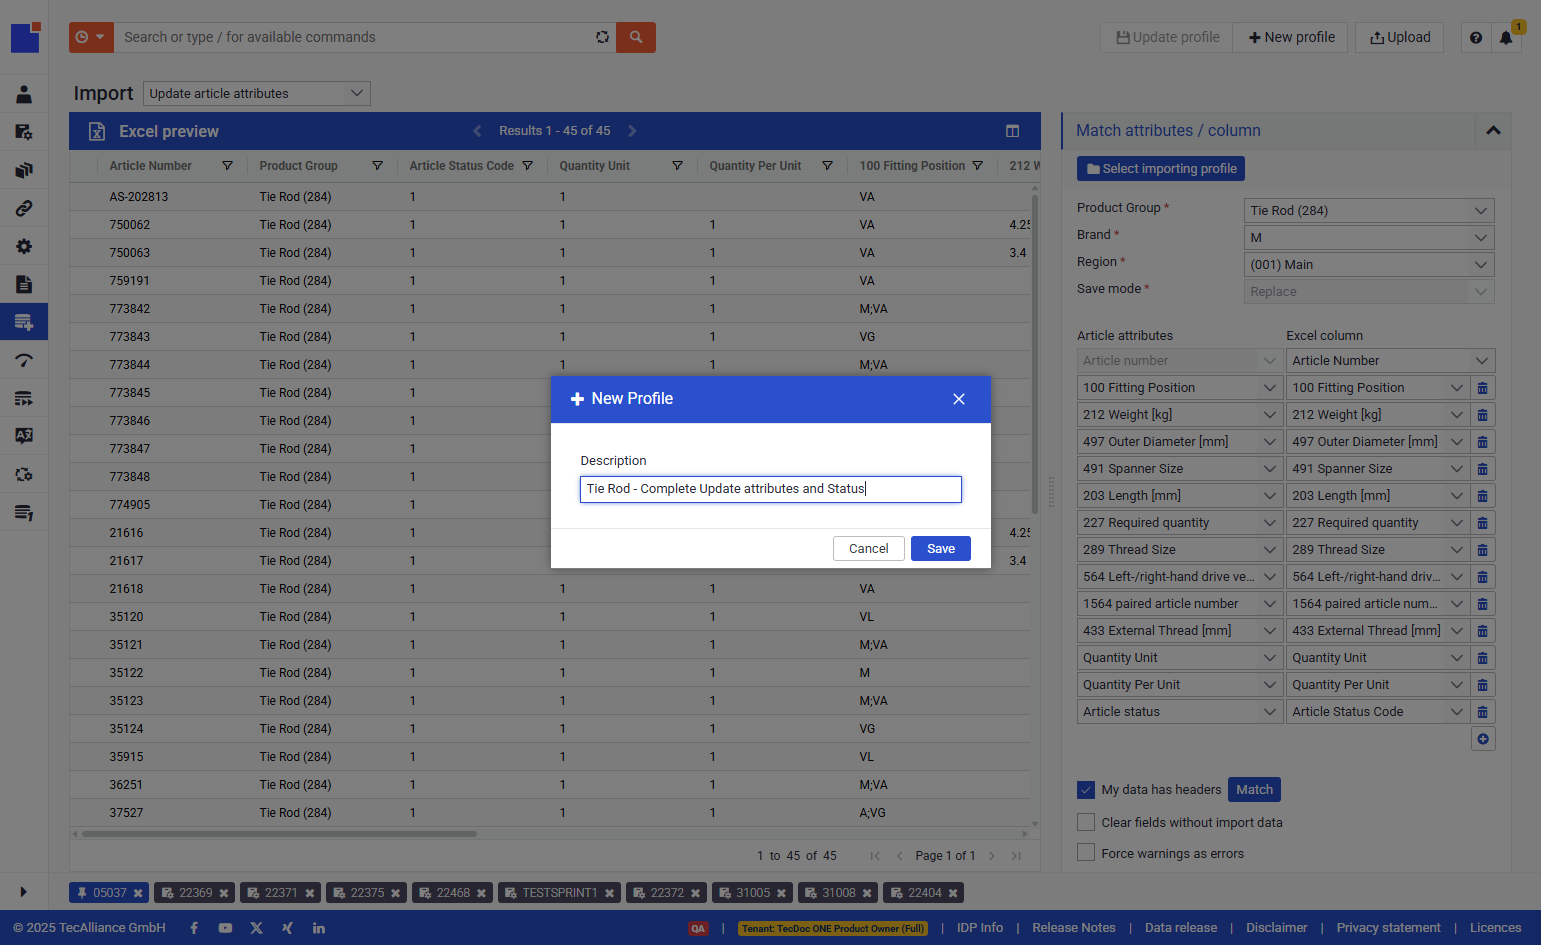Open the notifications bell

(1506, 37)
